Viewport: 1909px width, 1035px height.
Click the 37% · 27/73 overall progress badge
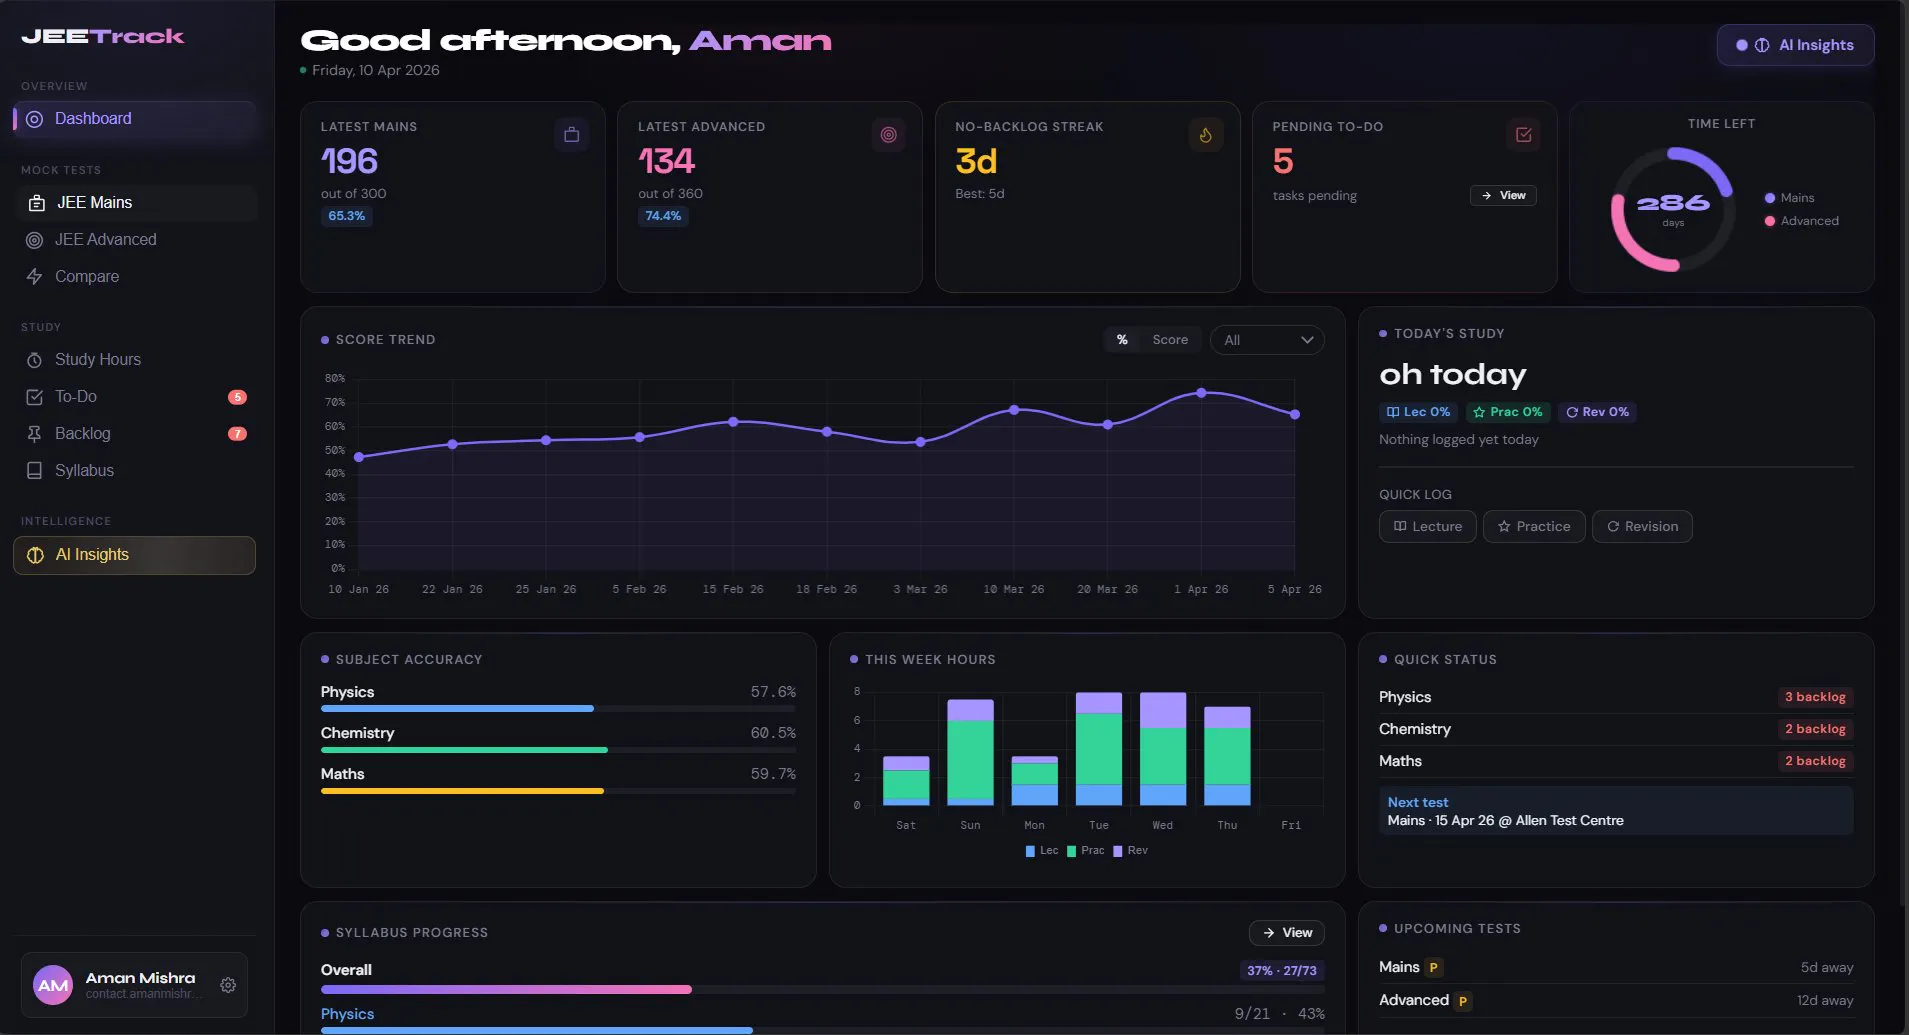click(x=1281, y=971)
